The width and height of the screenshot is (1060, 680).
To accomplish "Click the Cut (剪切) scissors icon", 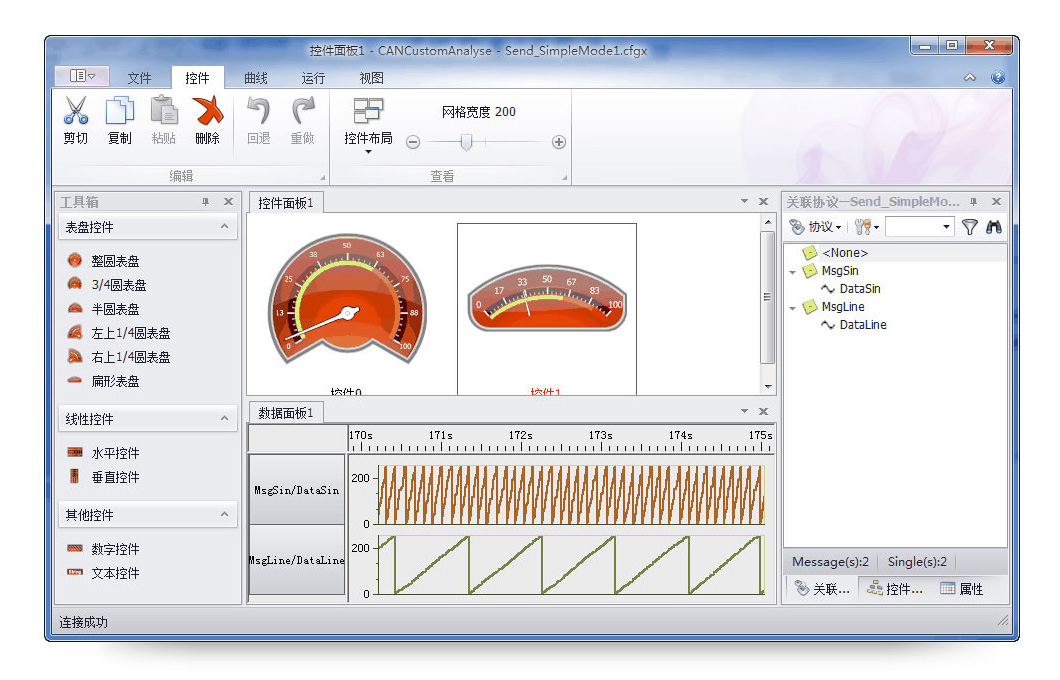I will click(x=76, y=112).
